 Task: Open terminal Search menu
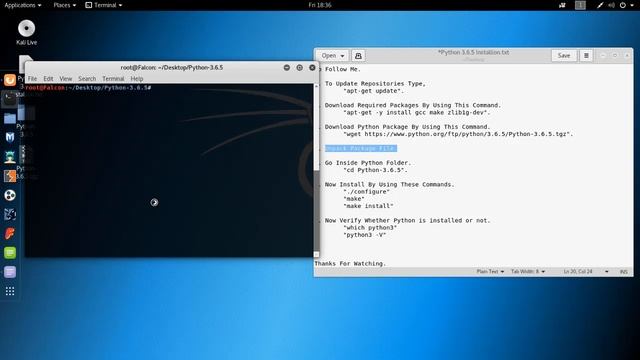pyautogui.click(x=87, y=78)
